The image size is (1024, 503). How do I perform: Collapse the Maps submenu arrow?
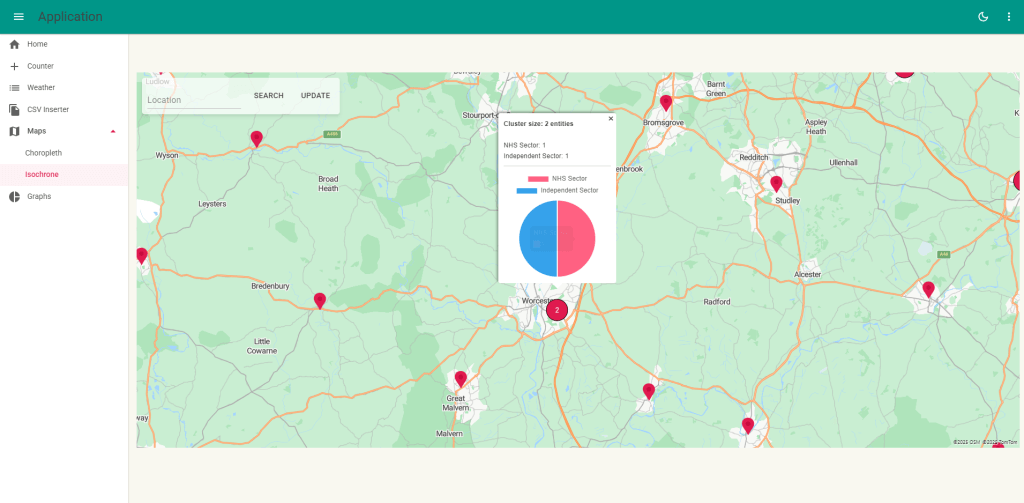[113, 131]
